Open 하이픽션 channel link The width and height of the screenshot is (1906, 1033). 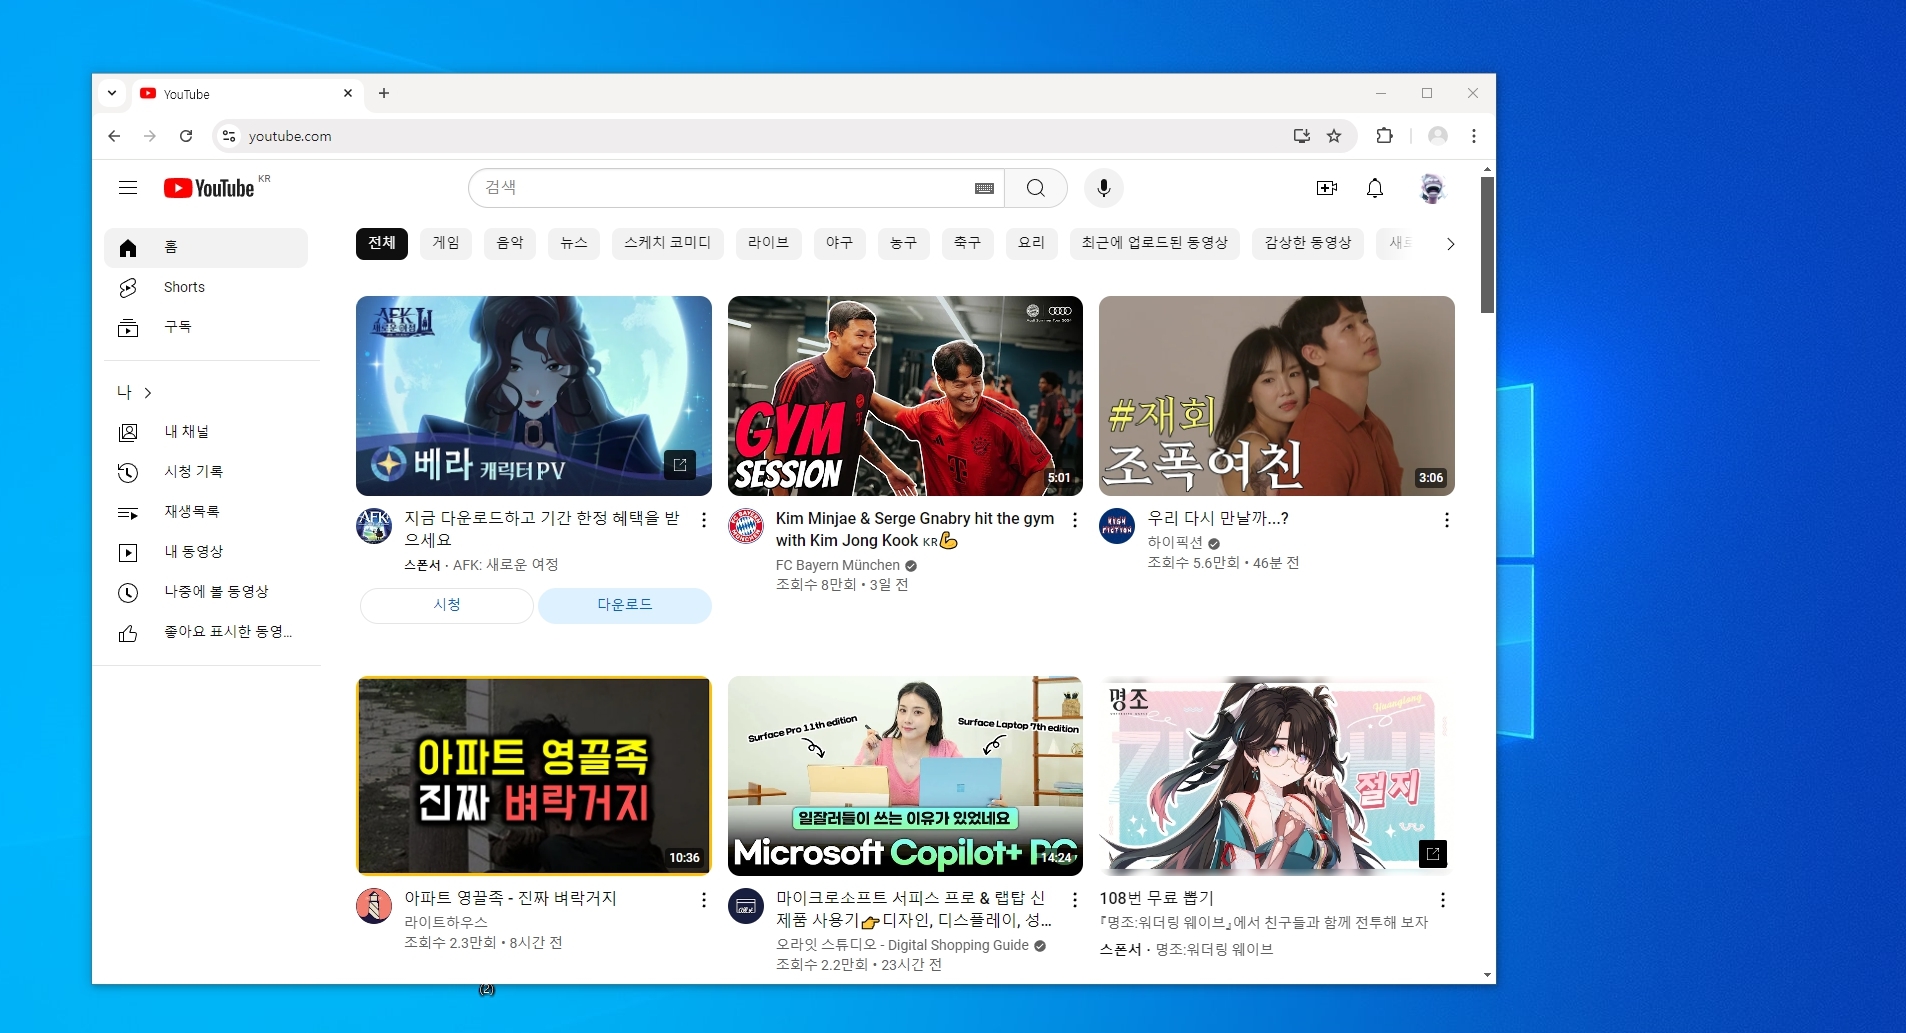click(x=1175, y=542)
